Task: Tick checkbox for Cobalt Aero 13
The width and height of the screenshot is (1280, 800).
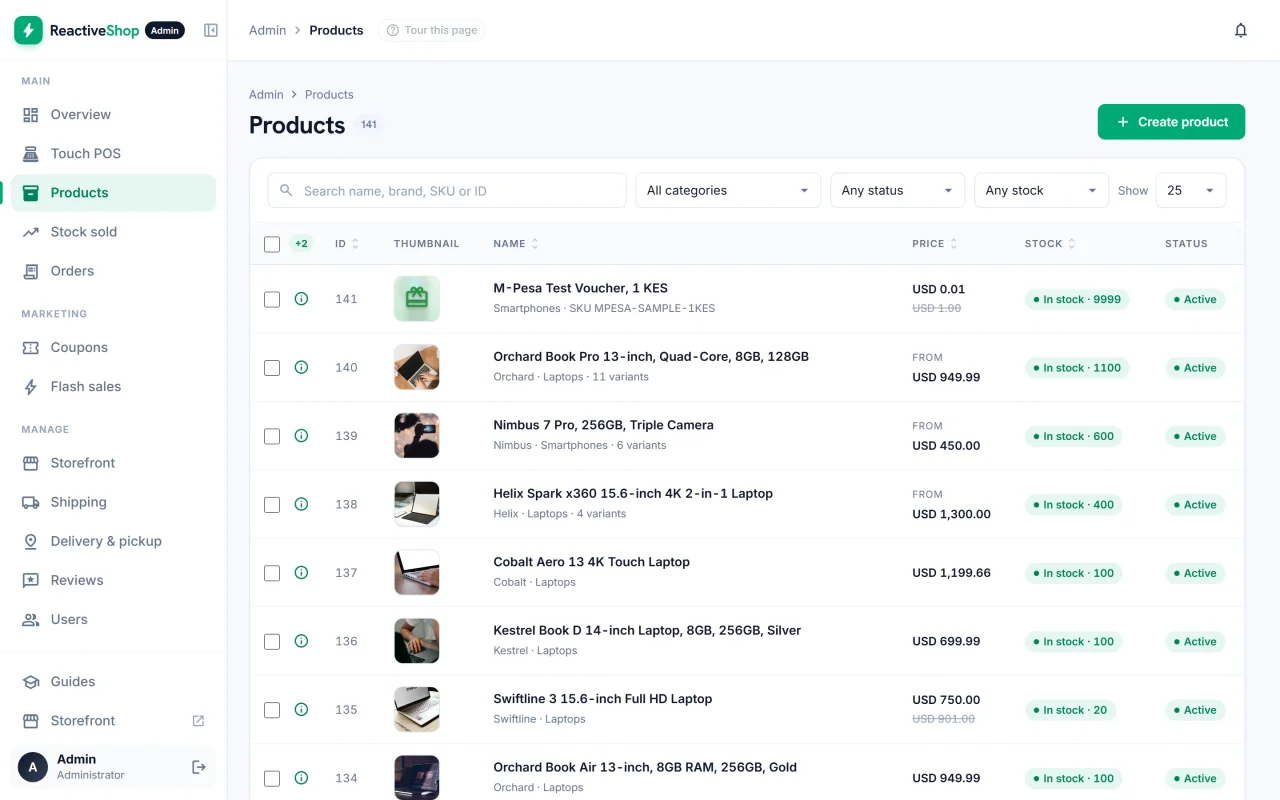Action: pos(272,573)
